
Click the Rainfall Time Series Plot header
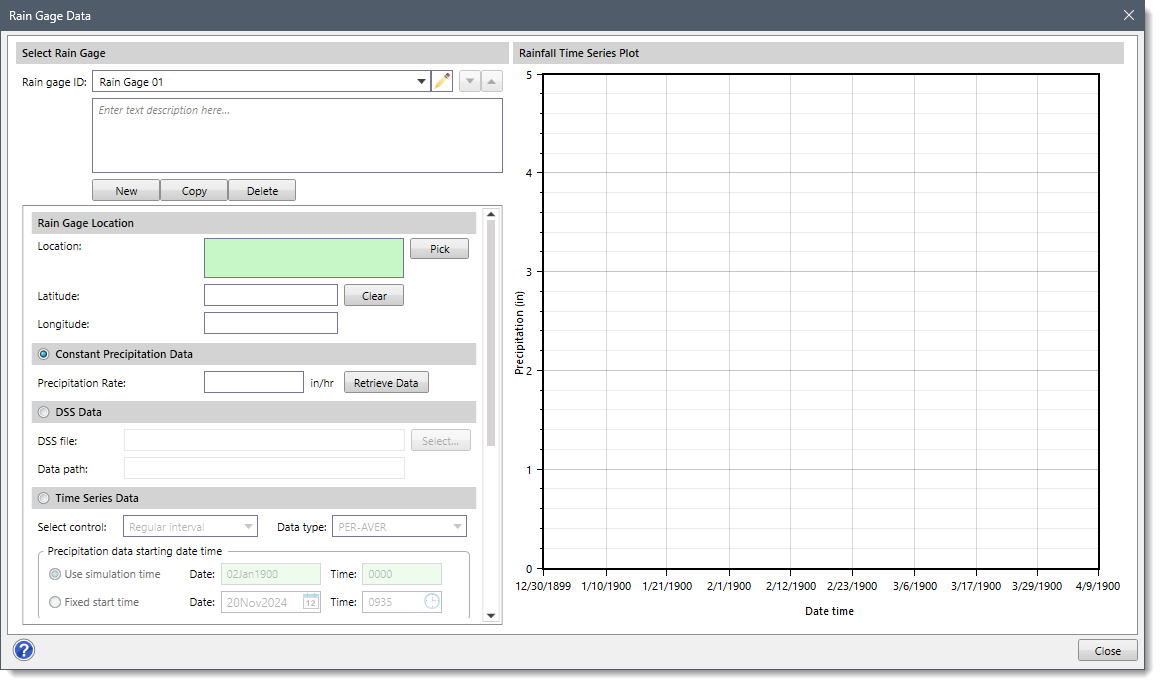(818, 53)
